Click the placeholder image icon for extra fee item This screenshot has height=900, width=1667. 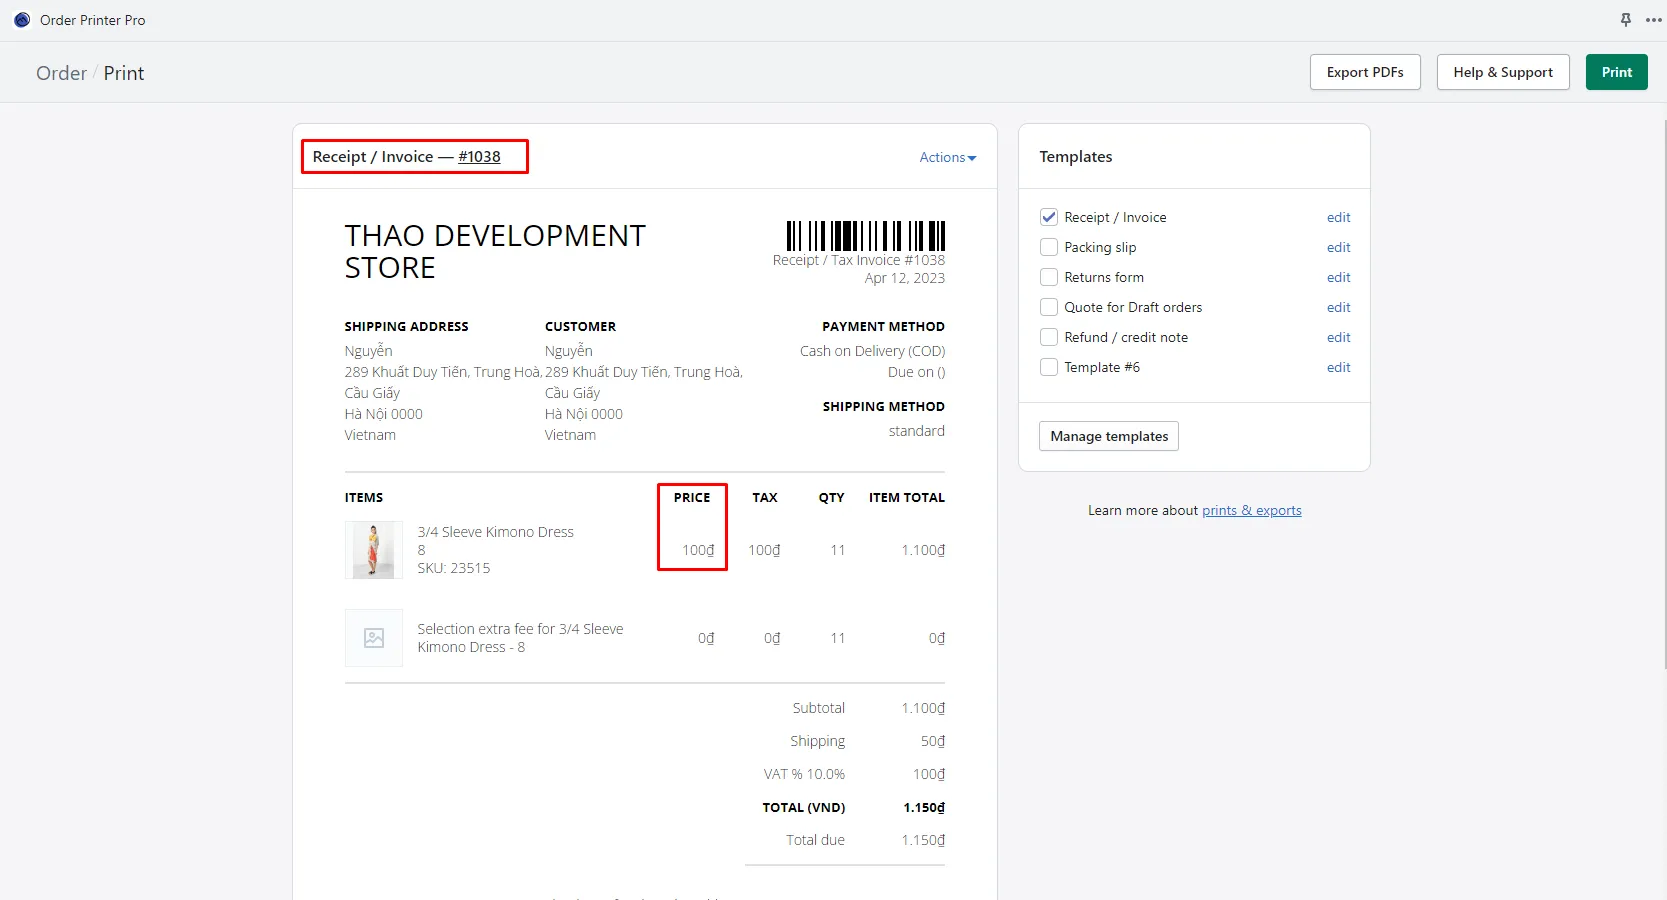(x=374, y=638)
